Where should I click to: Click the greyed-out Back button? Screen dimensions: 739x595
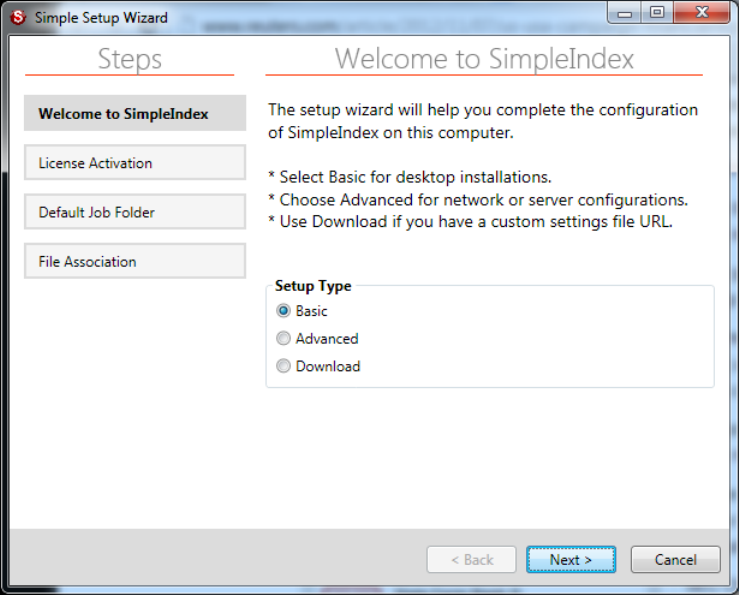[x=471, y=560]
